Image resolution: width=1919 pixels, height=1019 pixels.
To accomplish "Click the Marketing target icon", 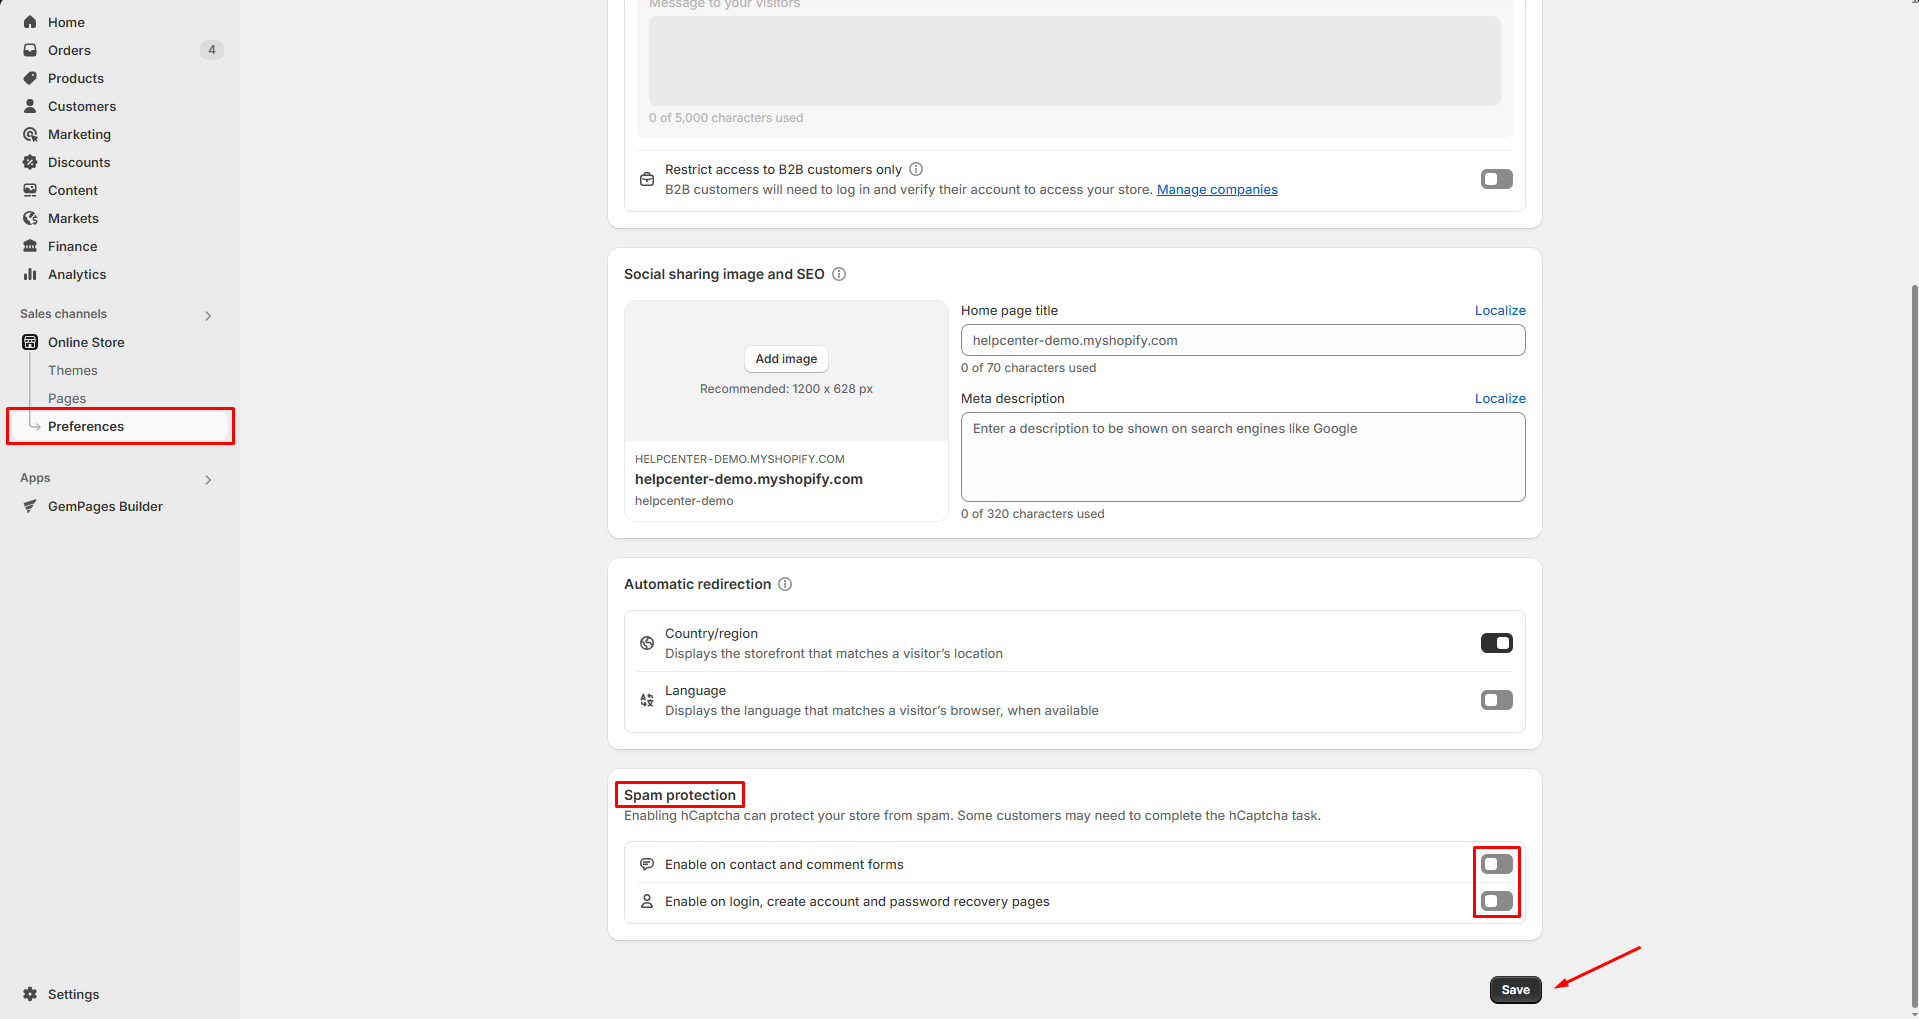I will point(30,134).
